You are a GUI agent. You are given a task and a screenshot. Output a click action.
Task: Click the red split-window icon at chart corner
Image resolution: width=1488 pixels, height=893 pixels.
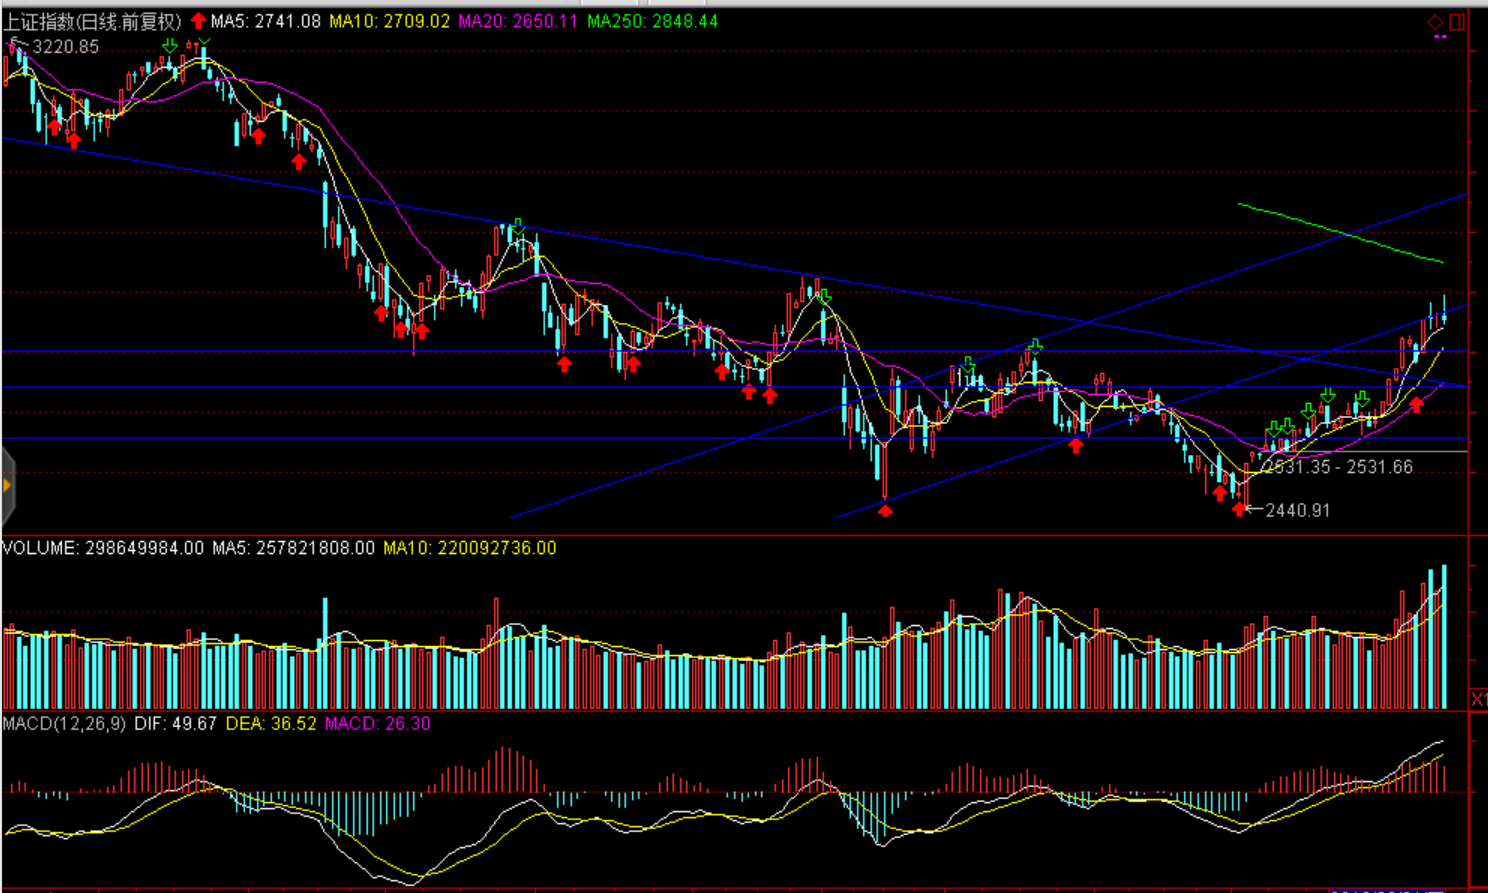[1457, 22]
